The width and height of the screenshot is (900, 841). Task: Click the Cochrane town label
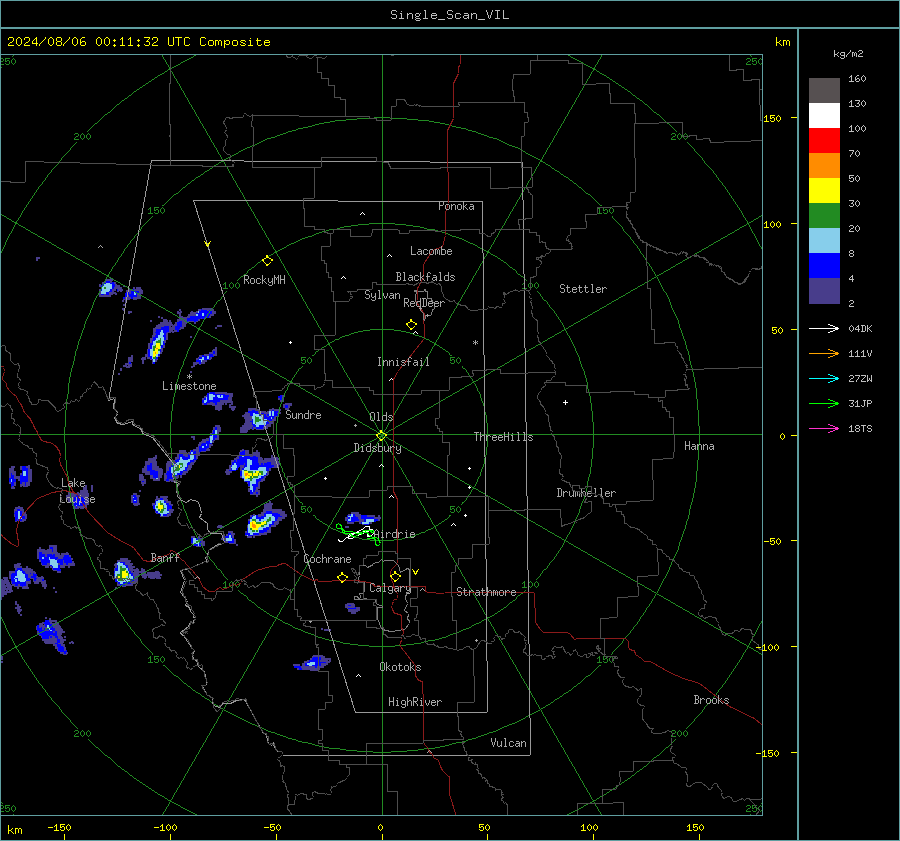[327, 559]
